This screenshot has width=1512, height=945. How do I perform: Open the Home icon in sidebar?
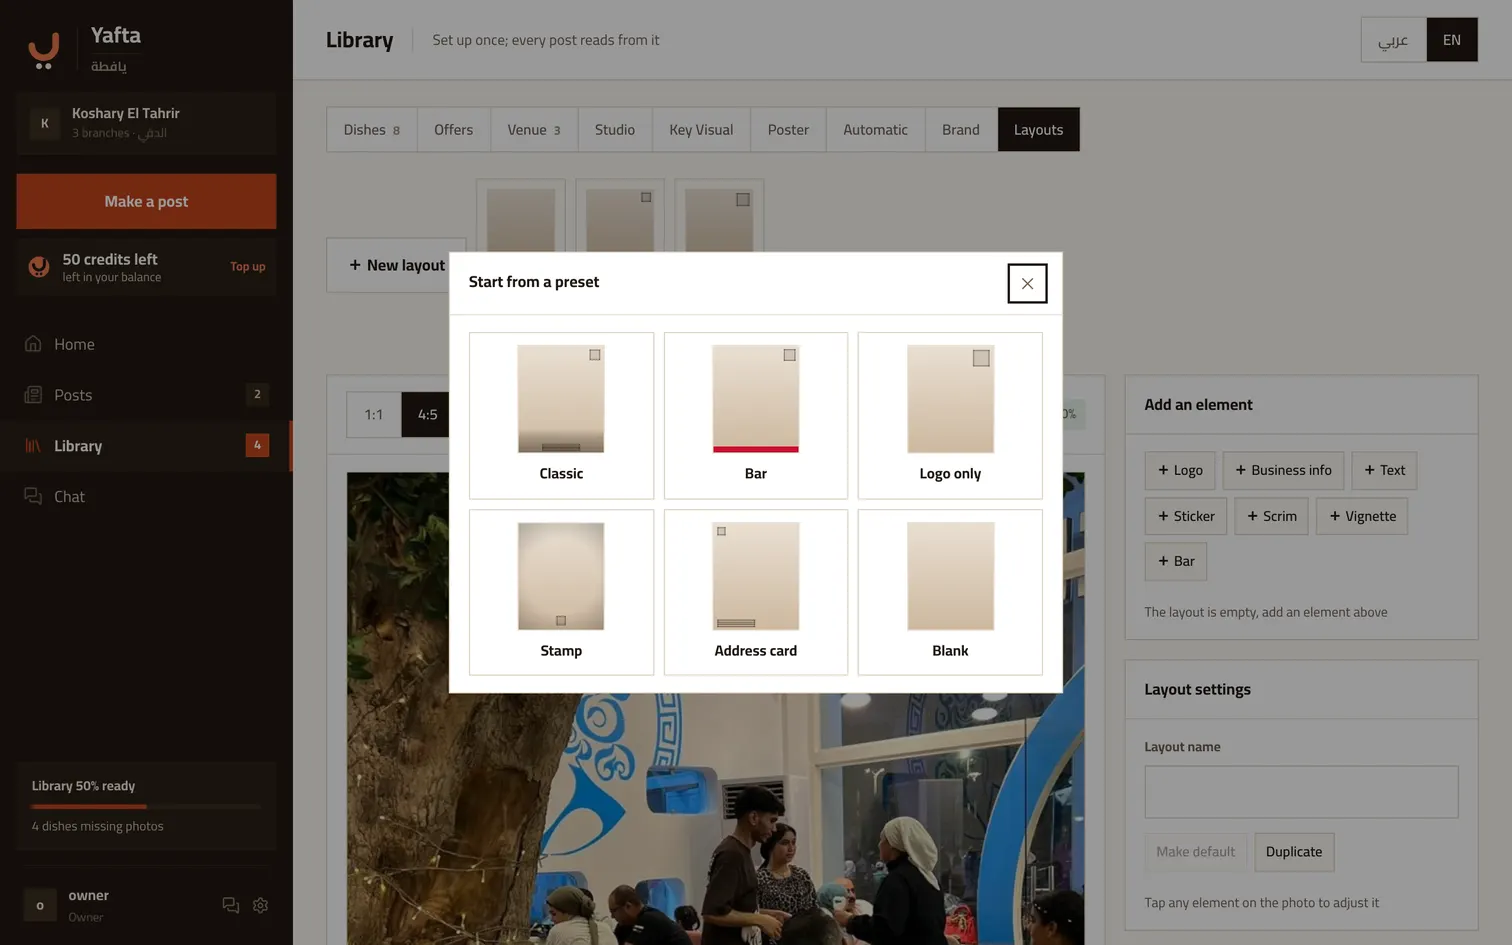[x=33, y=344]
